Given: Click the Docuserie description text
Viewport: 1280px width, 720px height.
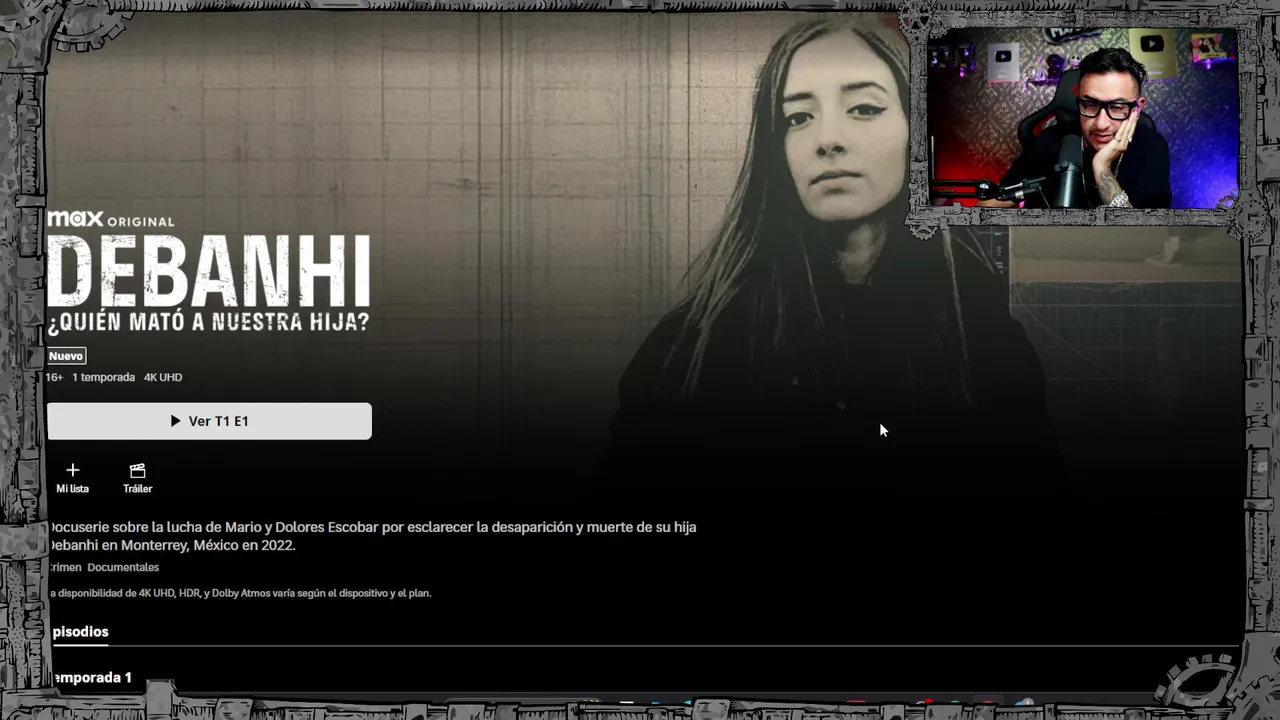Looking at the screenshot, I should pyautogui.click(x=372, y=536).
